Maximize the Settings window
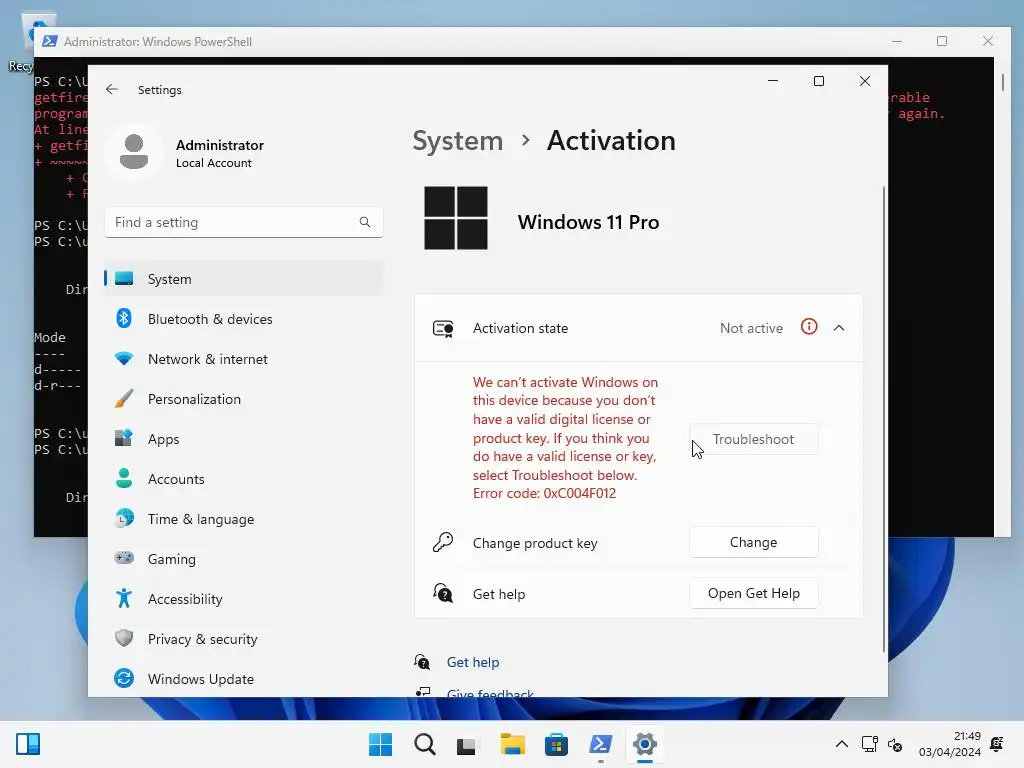 click(819, 81)
